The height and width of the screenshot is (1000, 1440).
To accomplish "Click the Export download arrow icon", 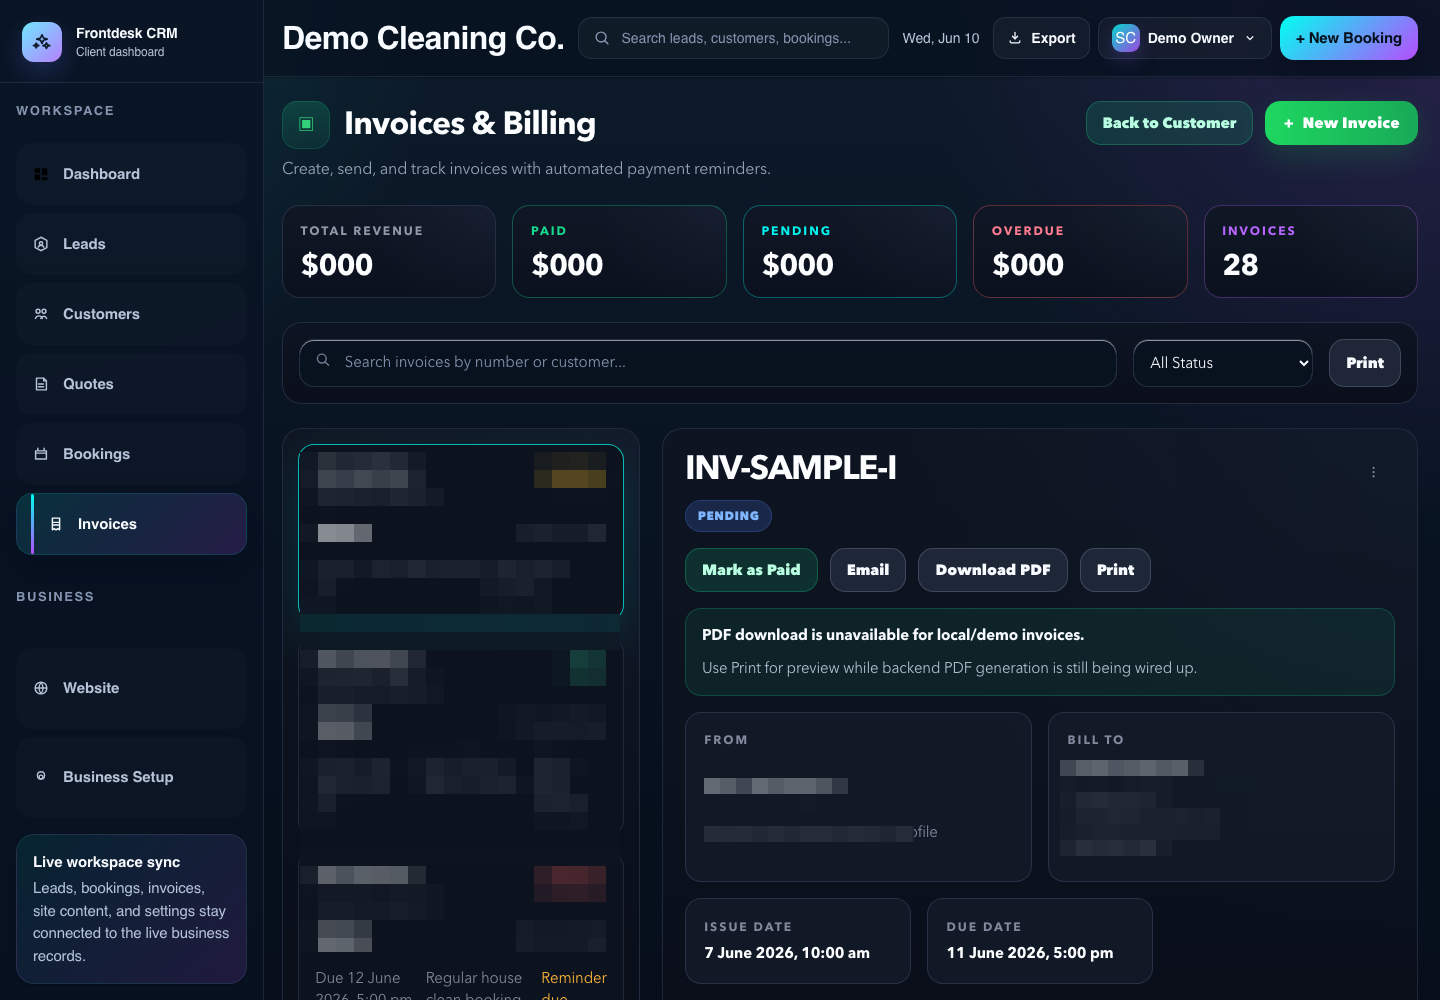I will click(1015, 38).
